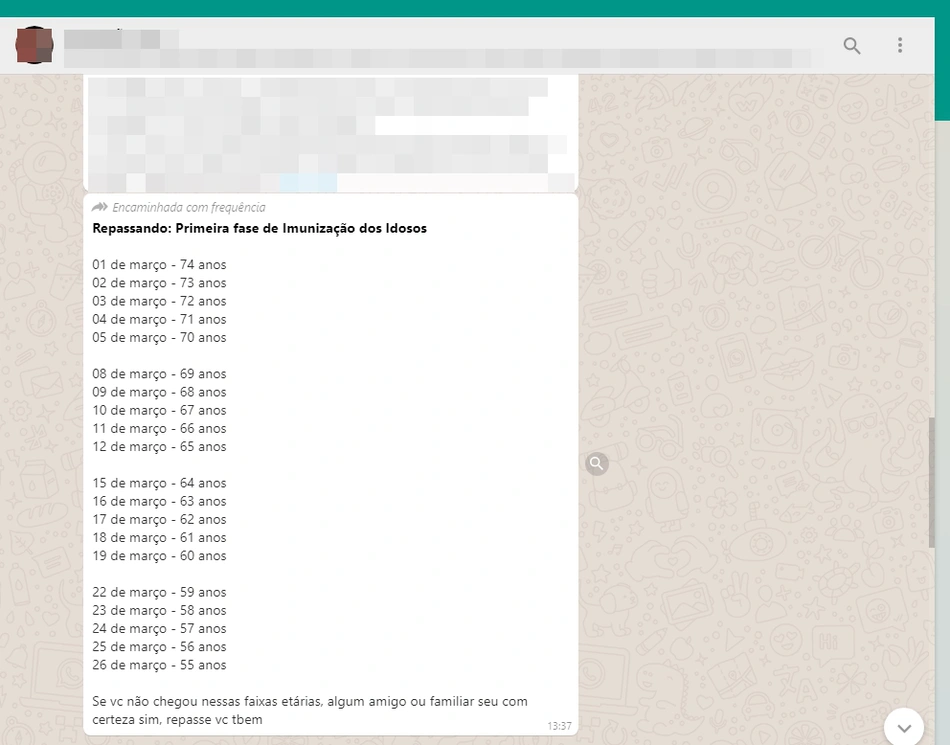Viewport: 950px width, 745px height.
Task: Click line '10 de março - 67 anos'
Action: click(x=159, y=410)
